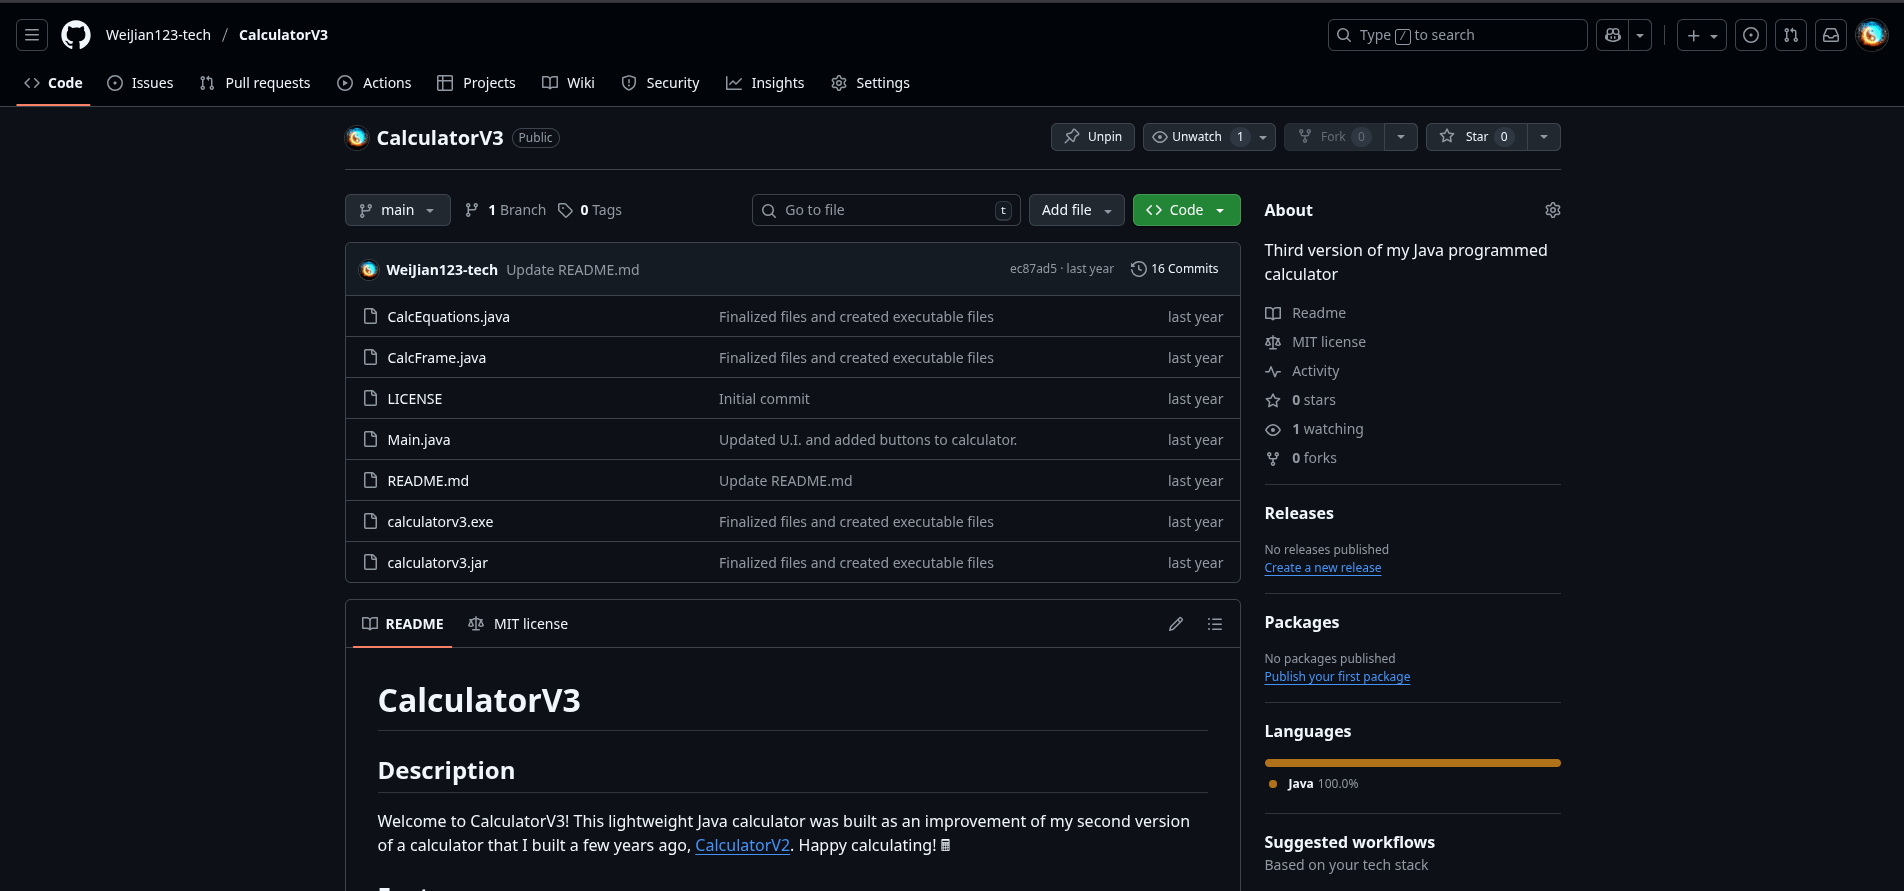
Task: Click Weijian123-tech avatar in commit row
Action: point(369,270)
